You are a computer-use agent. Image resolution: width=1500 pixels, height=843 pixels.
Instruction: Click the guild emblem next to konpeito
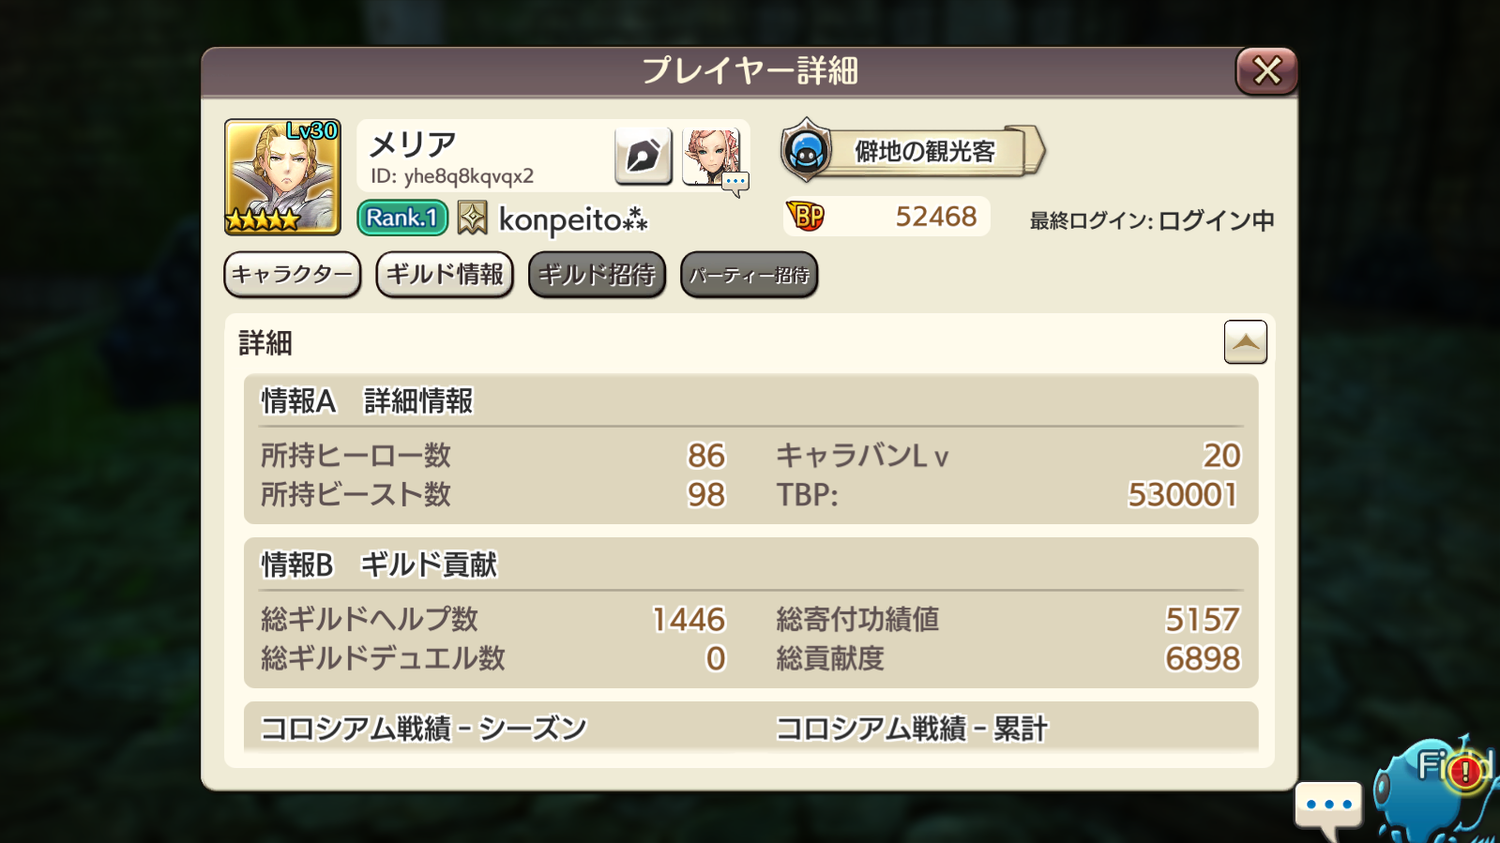click(472, 218)
